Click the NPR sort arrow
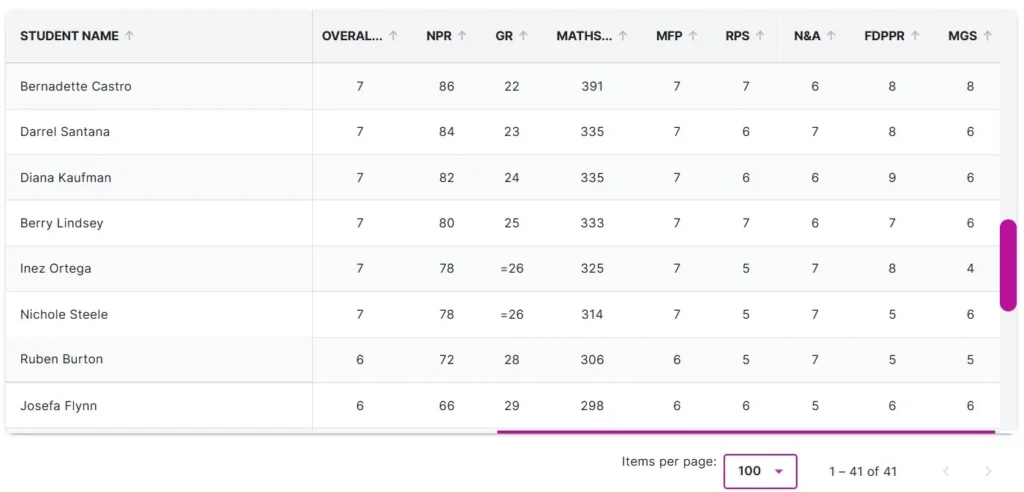The image size is (1024, 492). (x=462, y=36)
